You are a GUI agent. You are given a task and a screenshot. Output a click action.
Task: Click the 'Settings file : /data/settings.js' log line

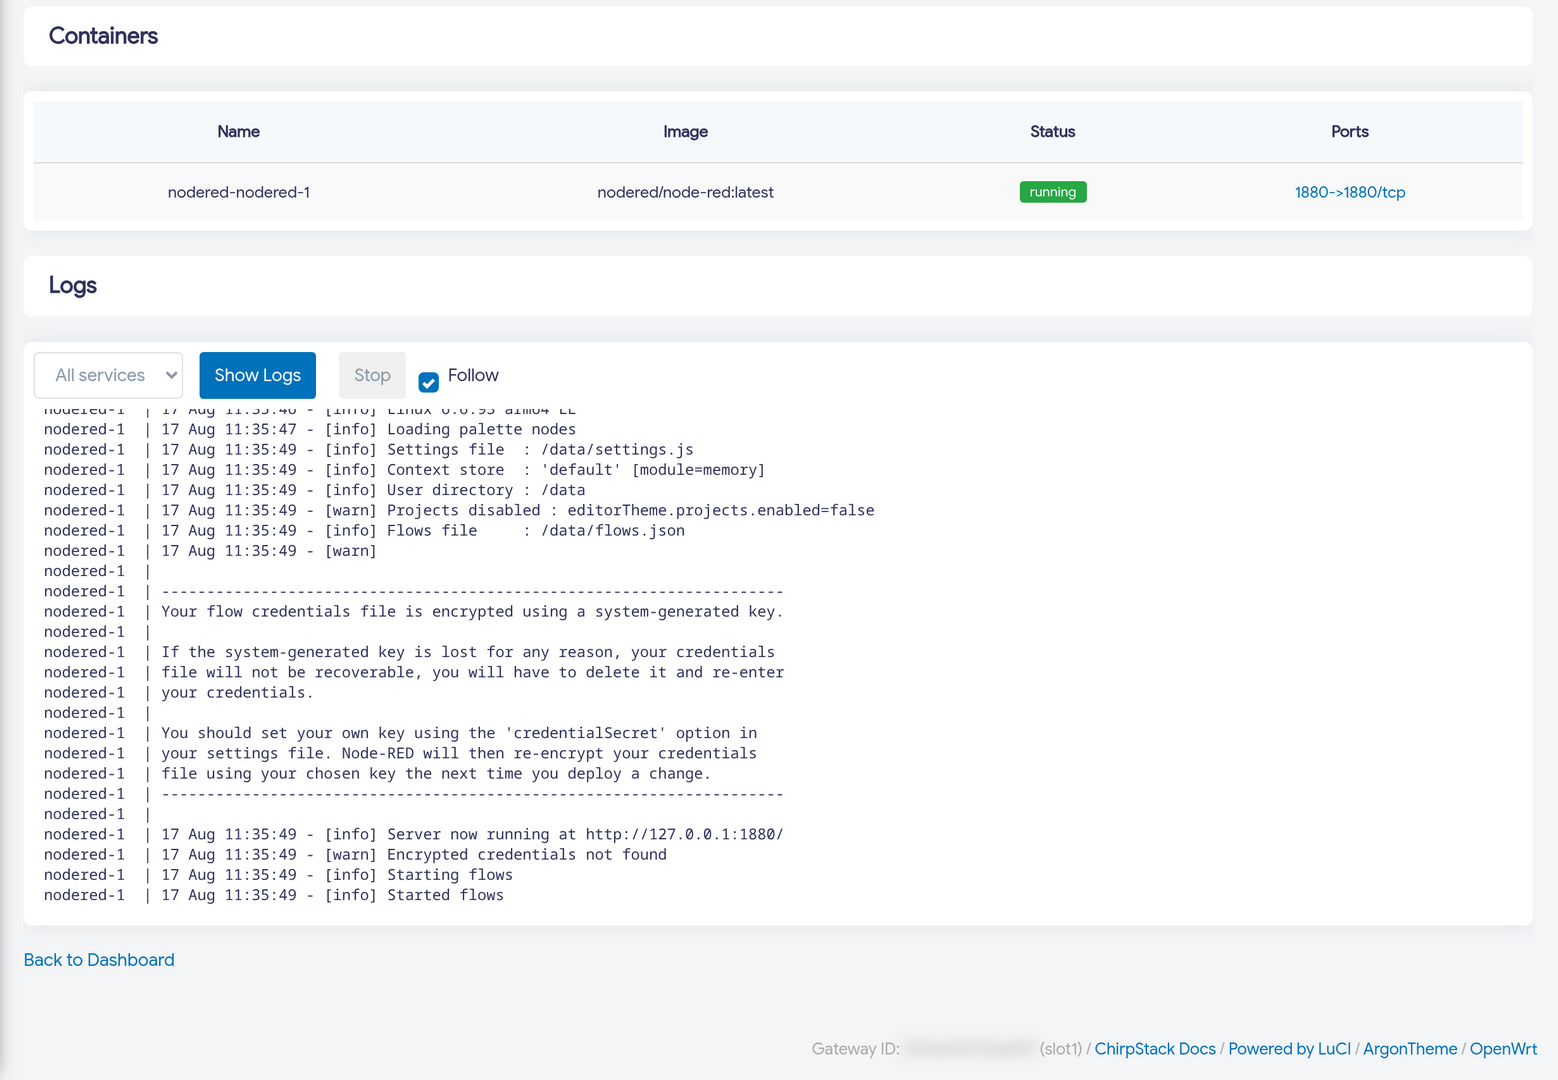369,450
